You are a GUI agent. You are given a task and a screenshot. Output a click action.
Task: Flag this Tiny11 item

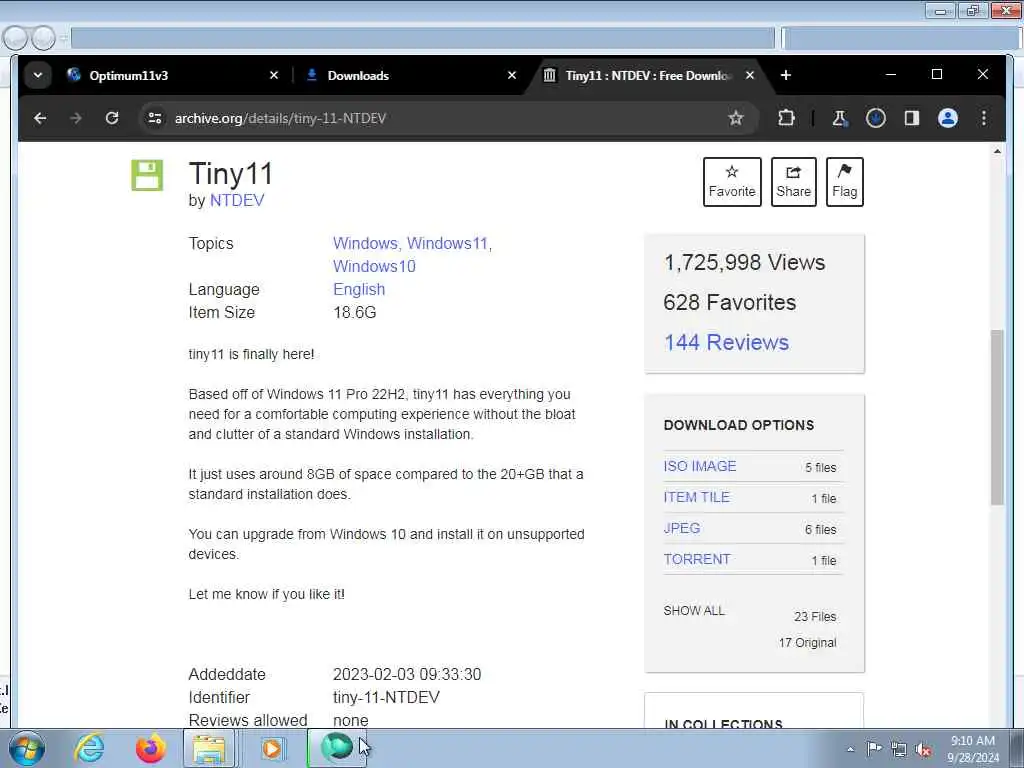click(x=844, y=182)
